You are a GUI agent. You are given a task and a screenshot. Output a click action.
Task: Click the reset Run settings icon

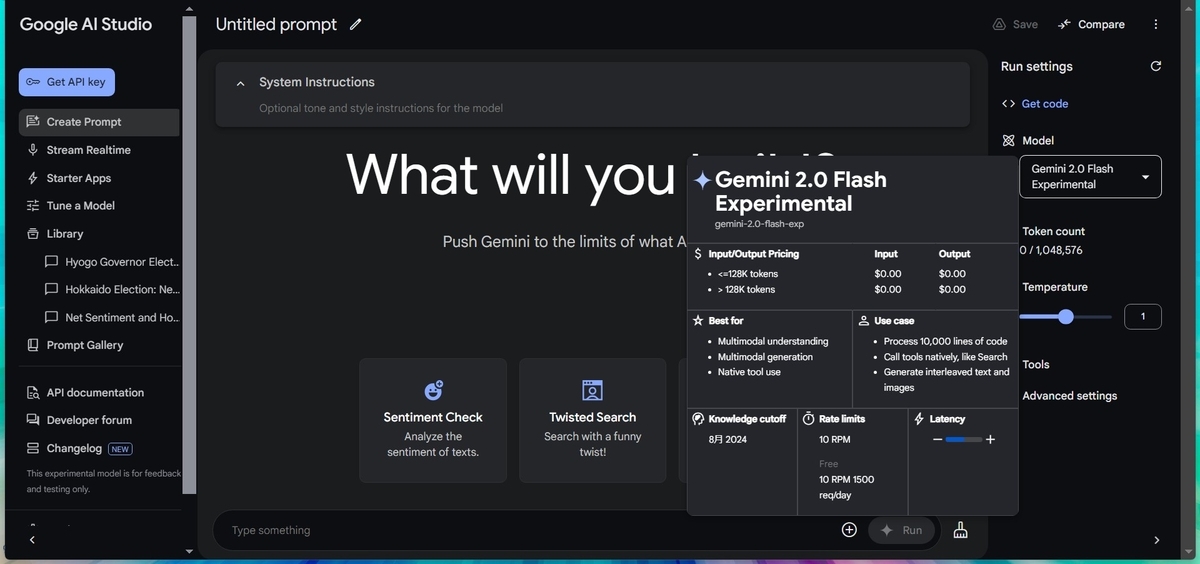tap(1156, 66)
